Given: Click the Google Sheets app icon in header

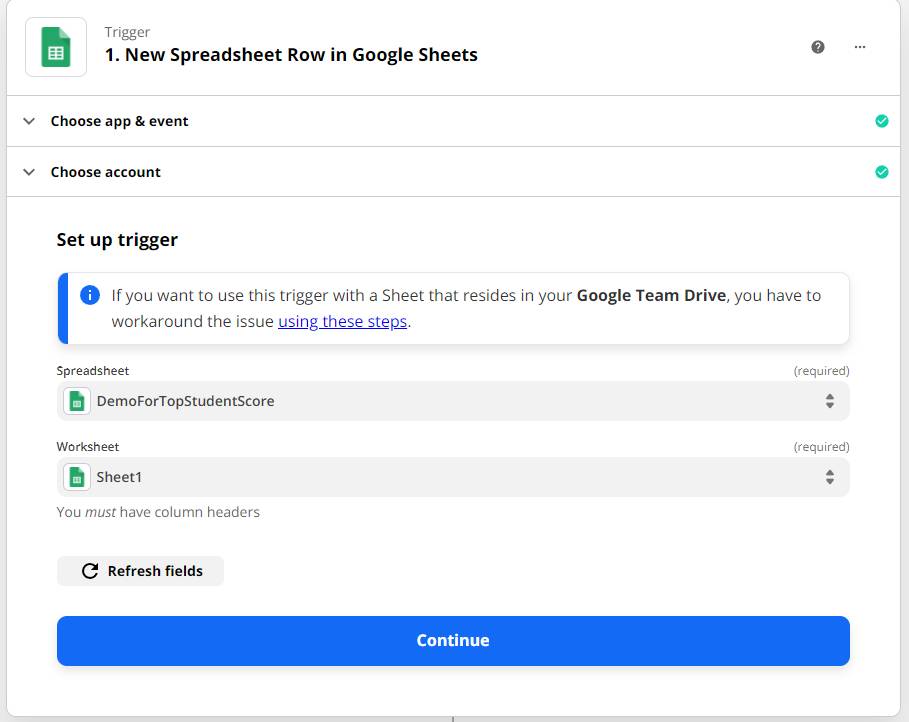Looking at the screenshot, I should tap(56, 47).
